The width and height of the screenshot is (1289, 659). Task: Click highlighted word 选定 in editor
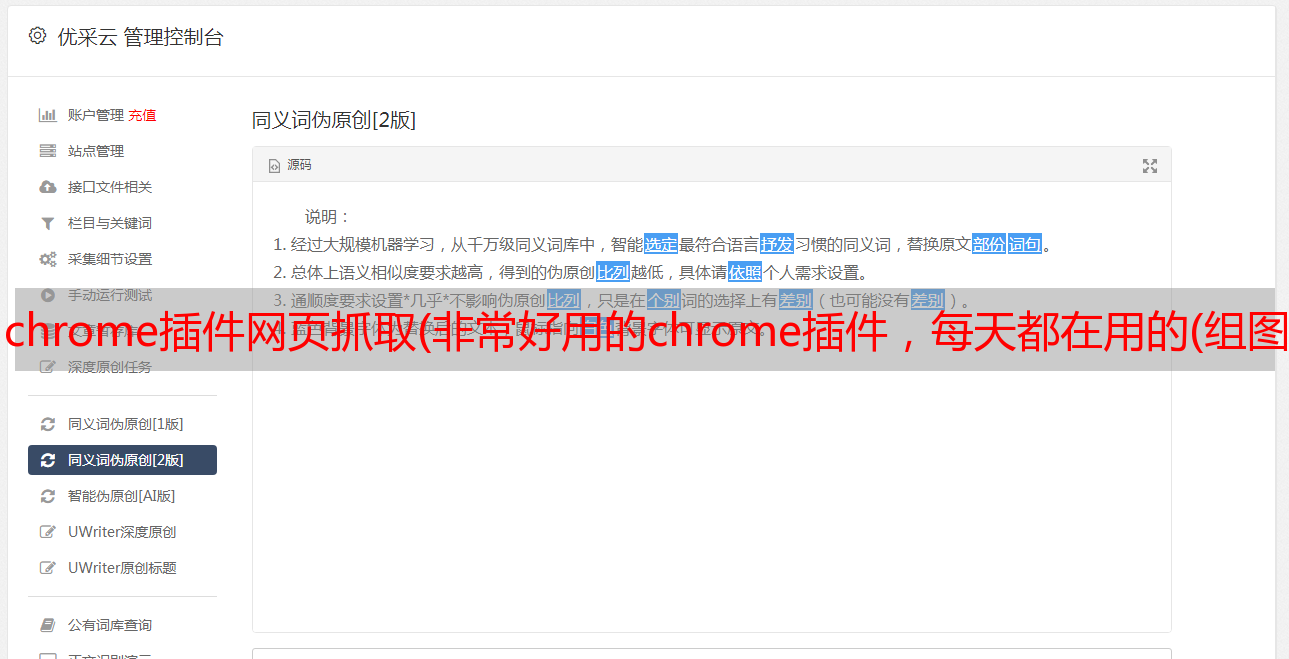661,244
